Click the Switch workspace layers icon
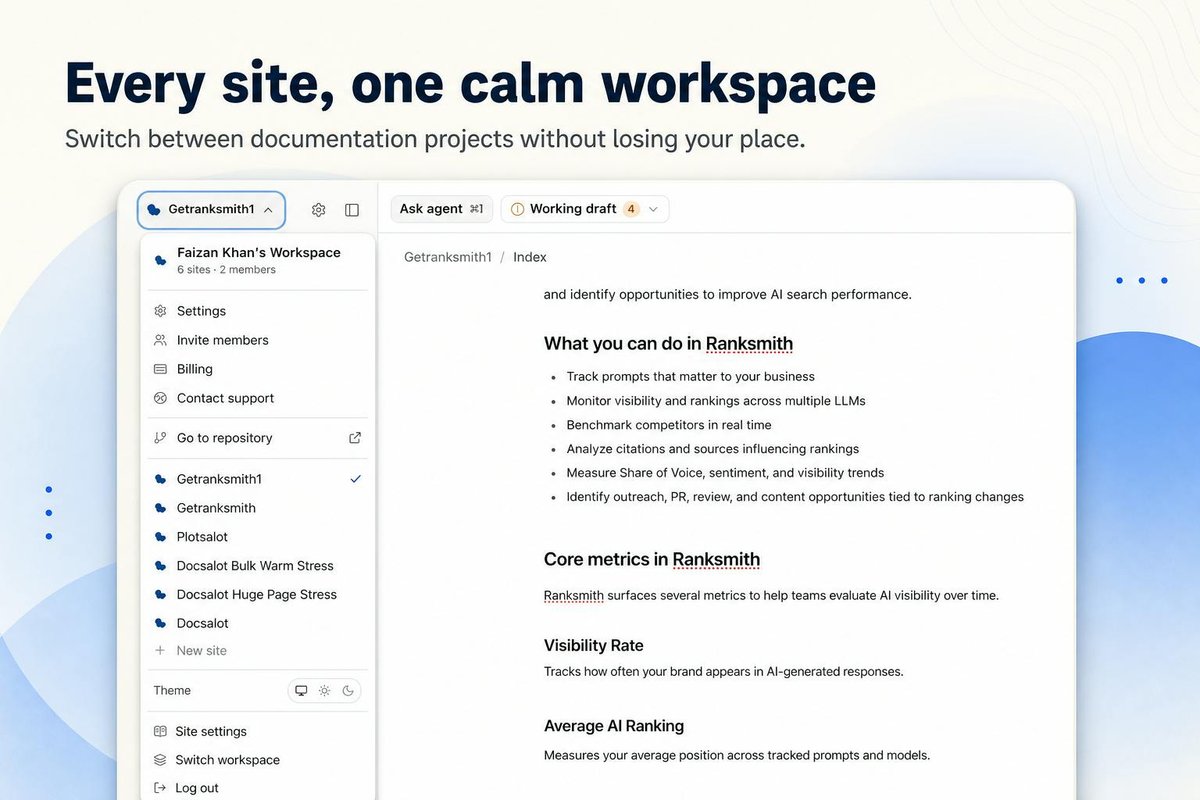 [160, 760]
